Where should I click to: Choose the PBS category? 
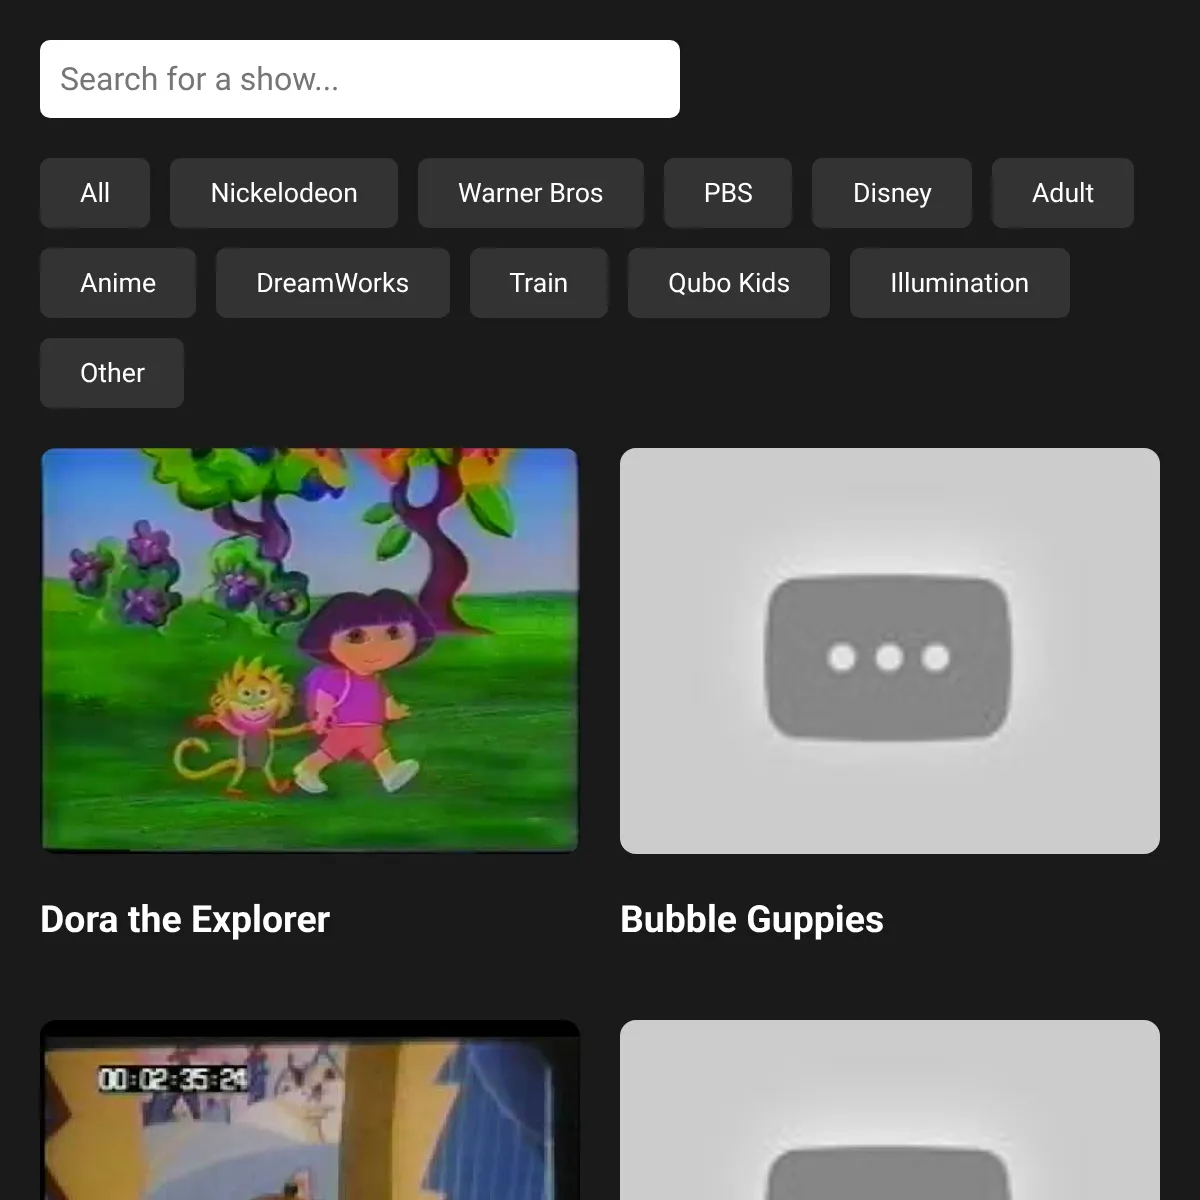pyautogui.click(x=728, y=193)
